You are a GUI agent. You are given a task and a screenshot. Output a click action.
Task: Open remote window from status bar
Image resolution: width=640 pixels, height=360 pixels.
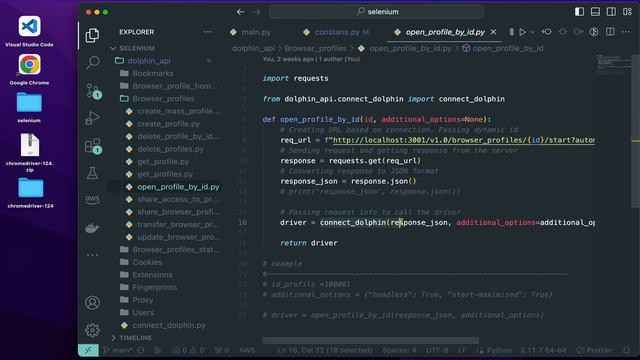click(x=89, y=350)
